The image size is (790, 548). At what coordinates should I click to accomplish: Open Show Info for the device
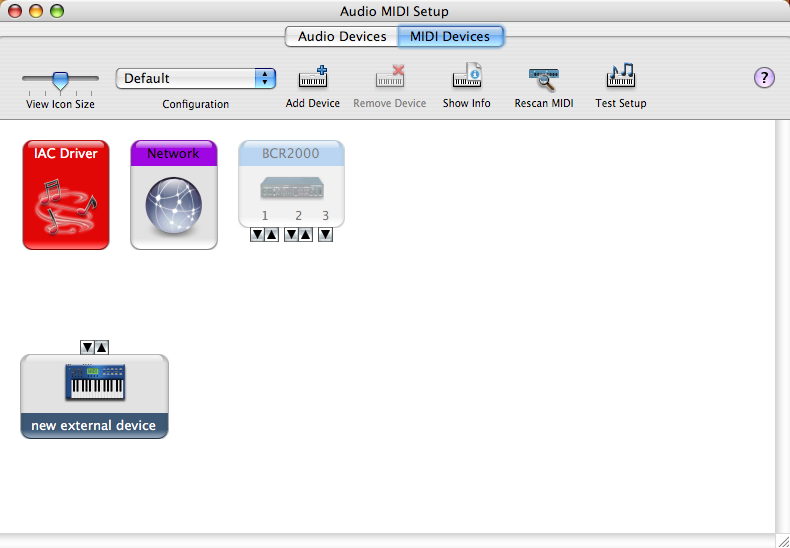(x=467, y=76)
